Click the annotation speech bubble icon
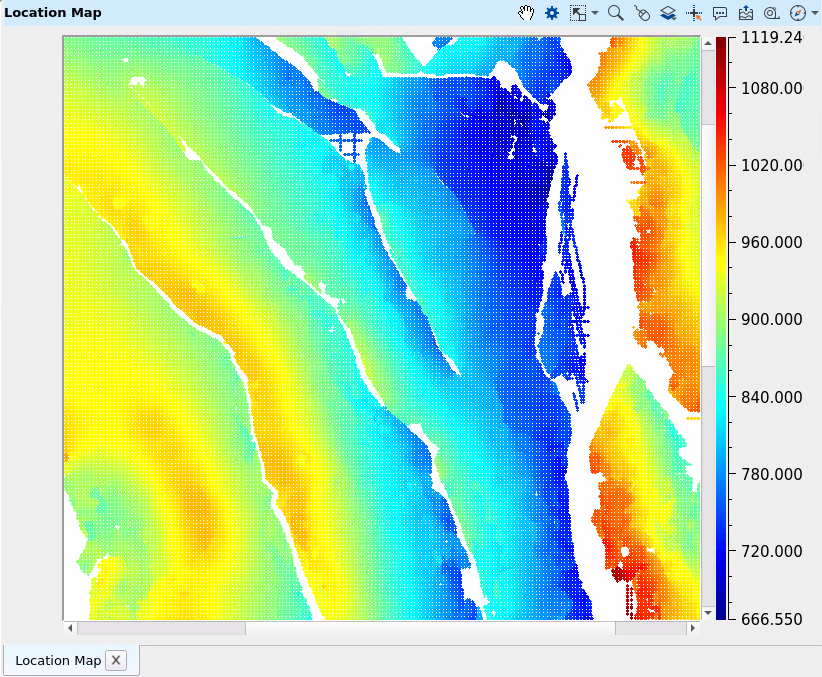The image size is (822, 677). tap(720, 13)
